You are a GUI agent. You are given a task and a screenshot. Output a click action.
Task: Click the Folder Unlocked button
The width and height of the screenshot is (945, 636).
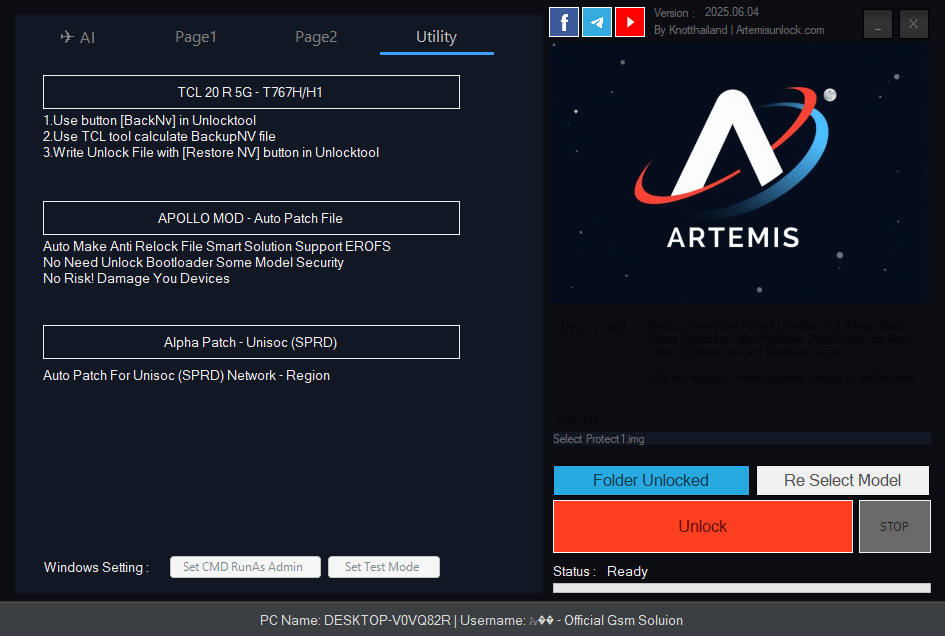click(651, 480)
